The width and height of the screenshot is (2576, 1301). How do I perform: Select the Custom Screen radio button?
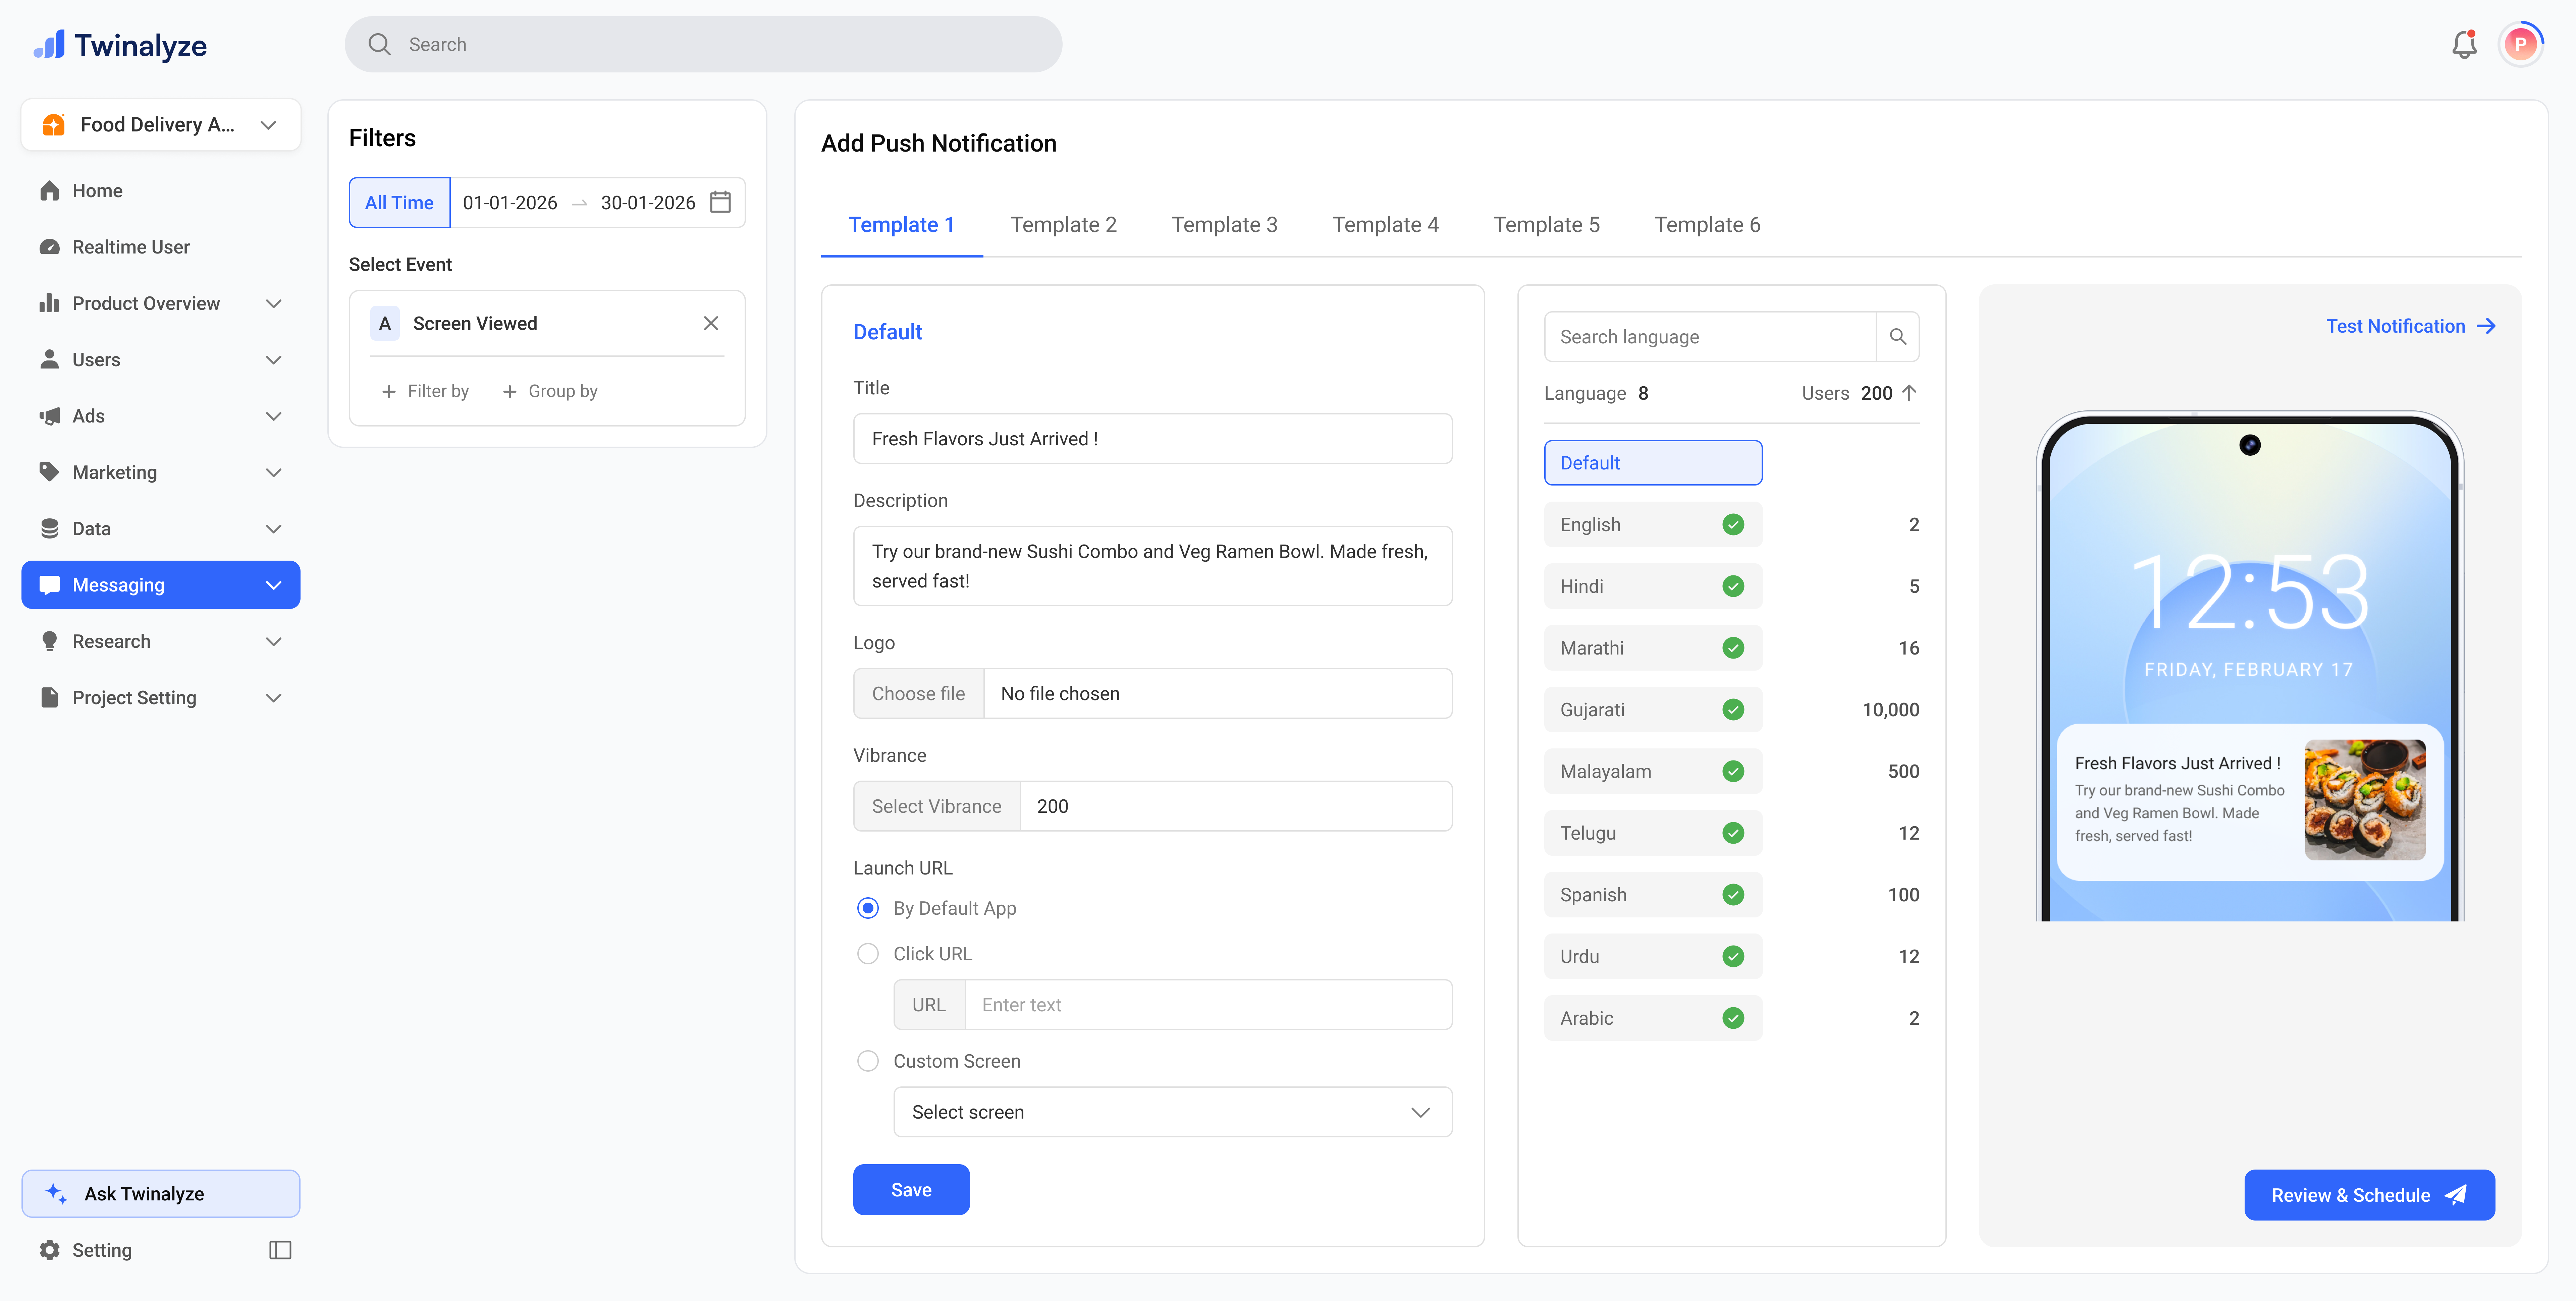[868, 1061]
